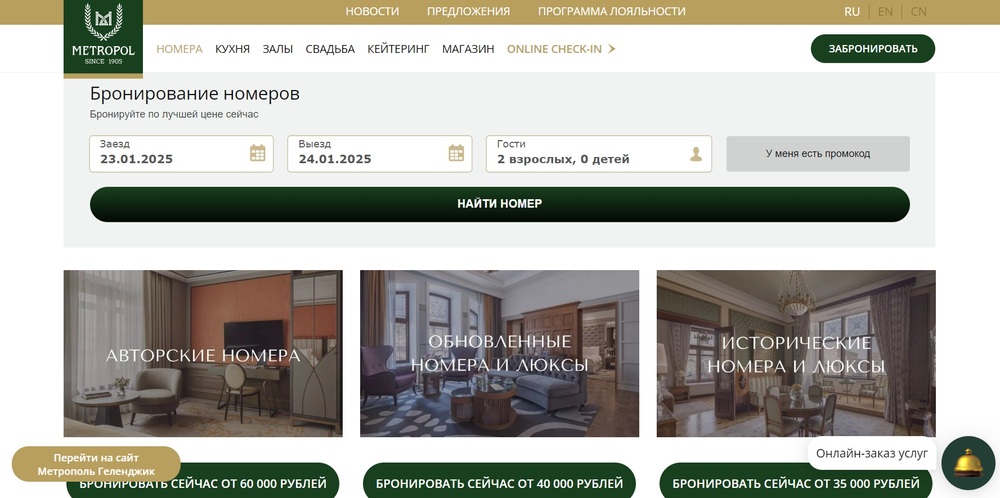Expand the Гости guests selector
Screen dimensions: 1000x498
599,154
